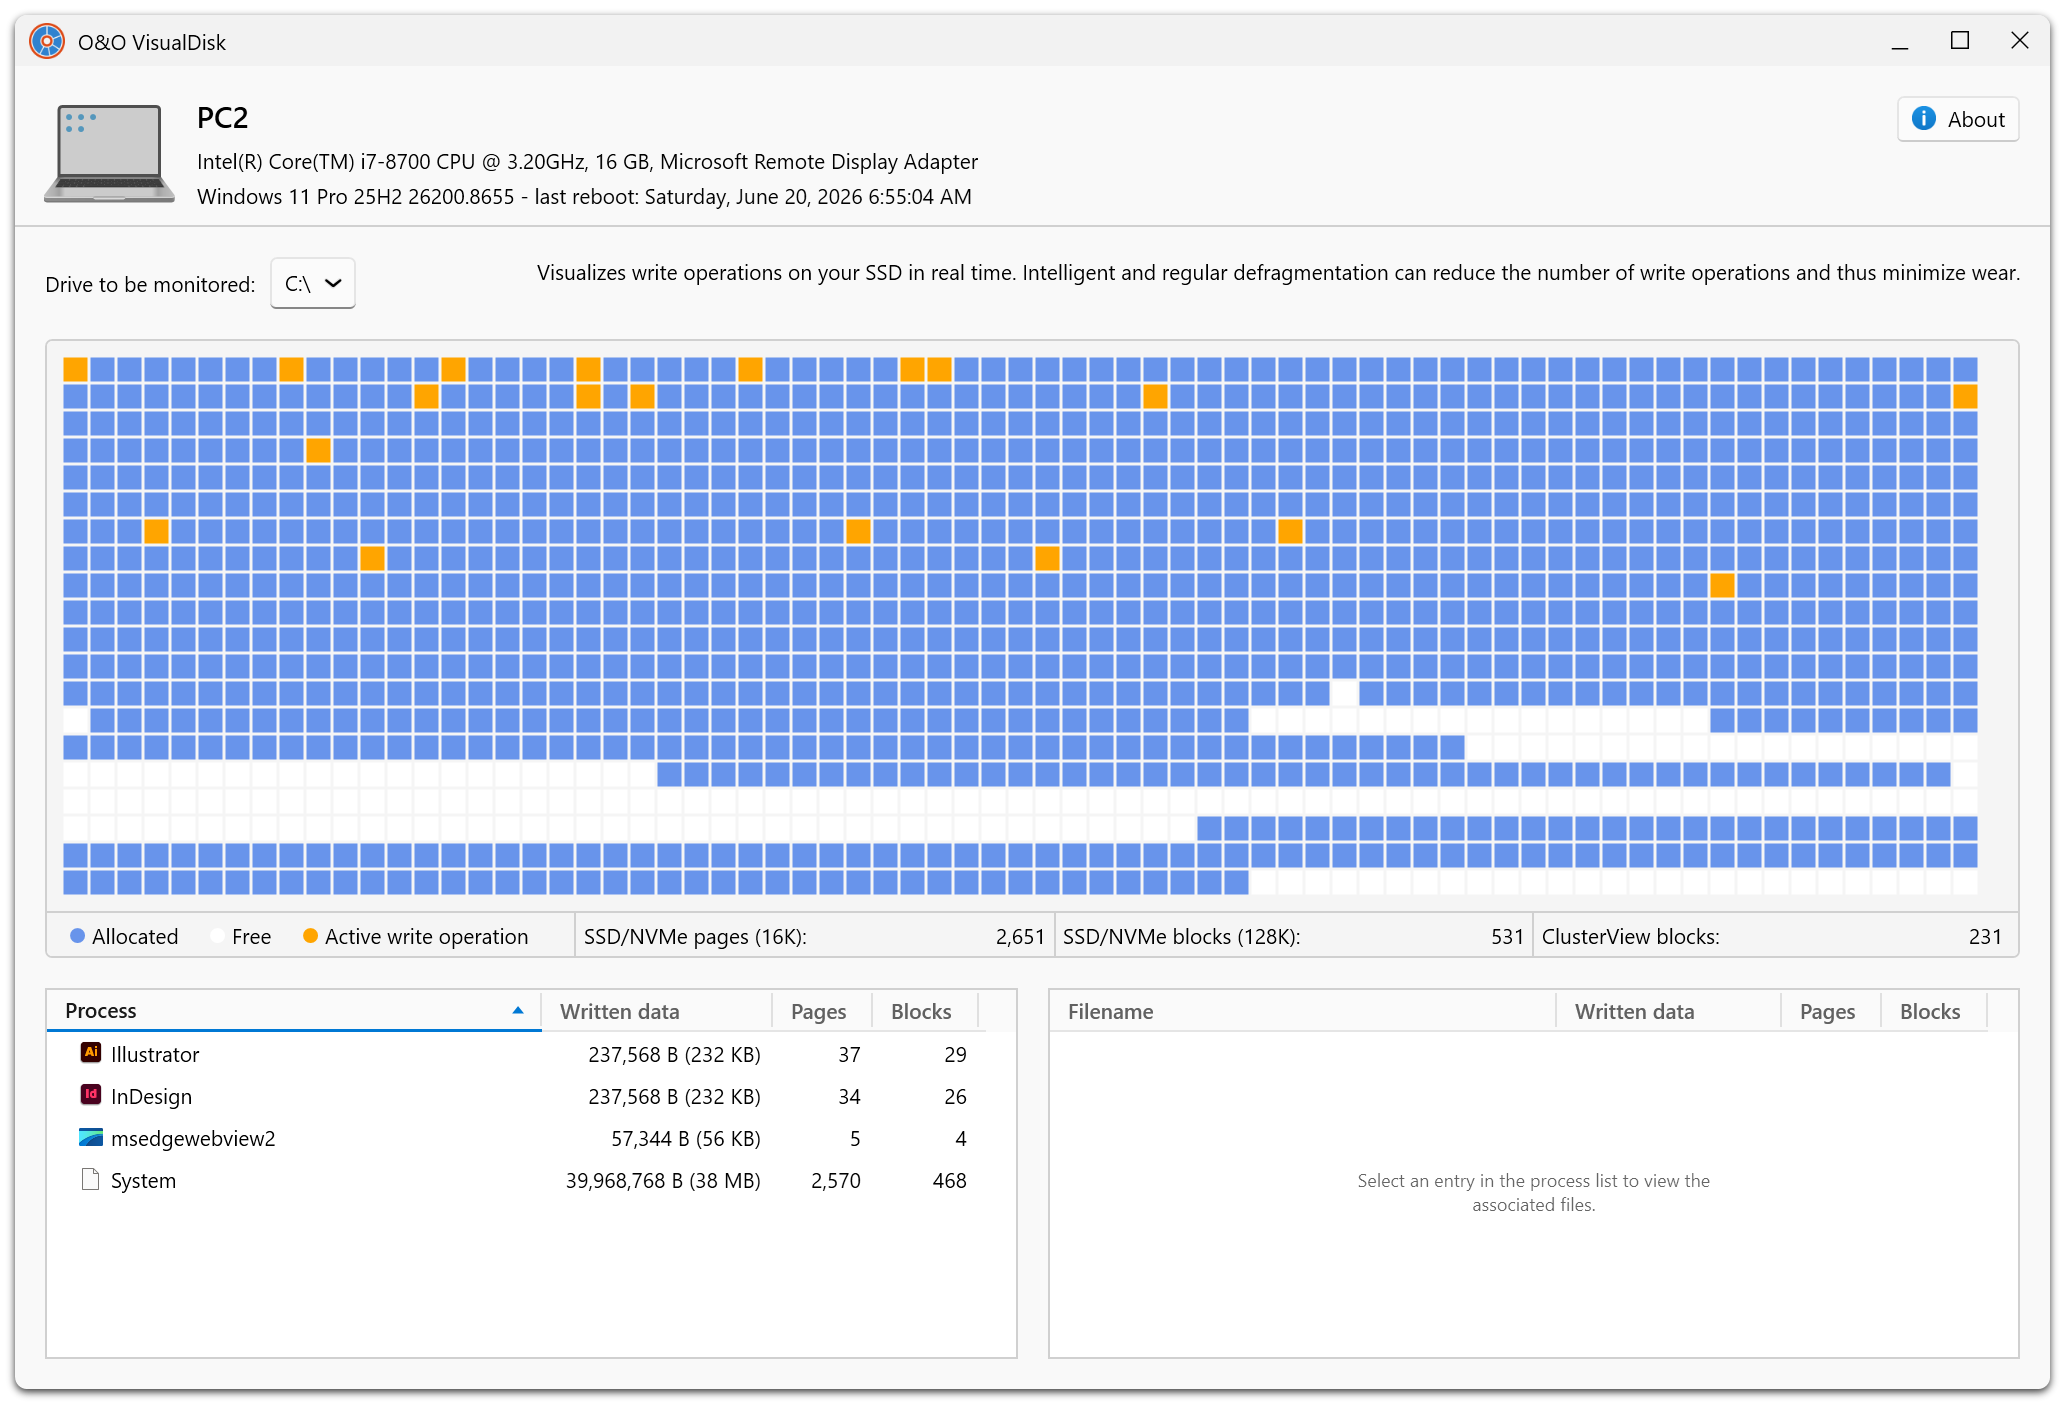Click the blue Allocated legend dot
The height and width of the screenshot is (1404, 2065).
(x=77, y=936)
